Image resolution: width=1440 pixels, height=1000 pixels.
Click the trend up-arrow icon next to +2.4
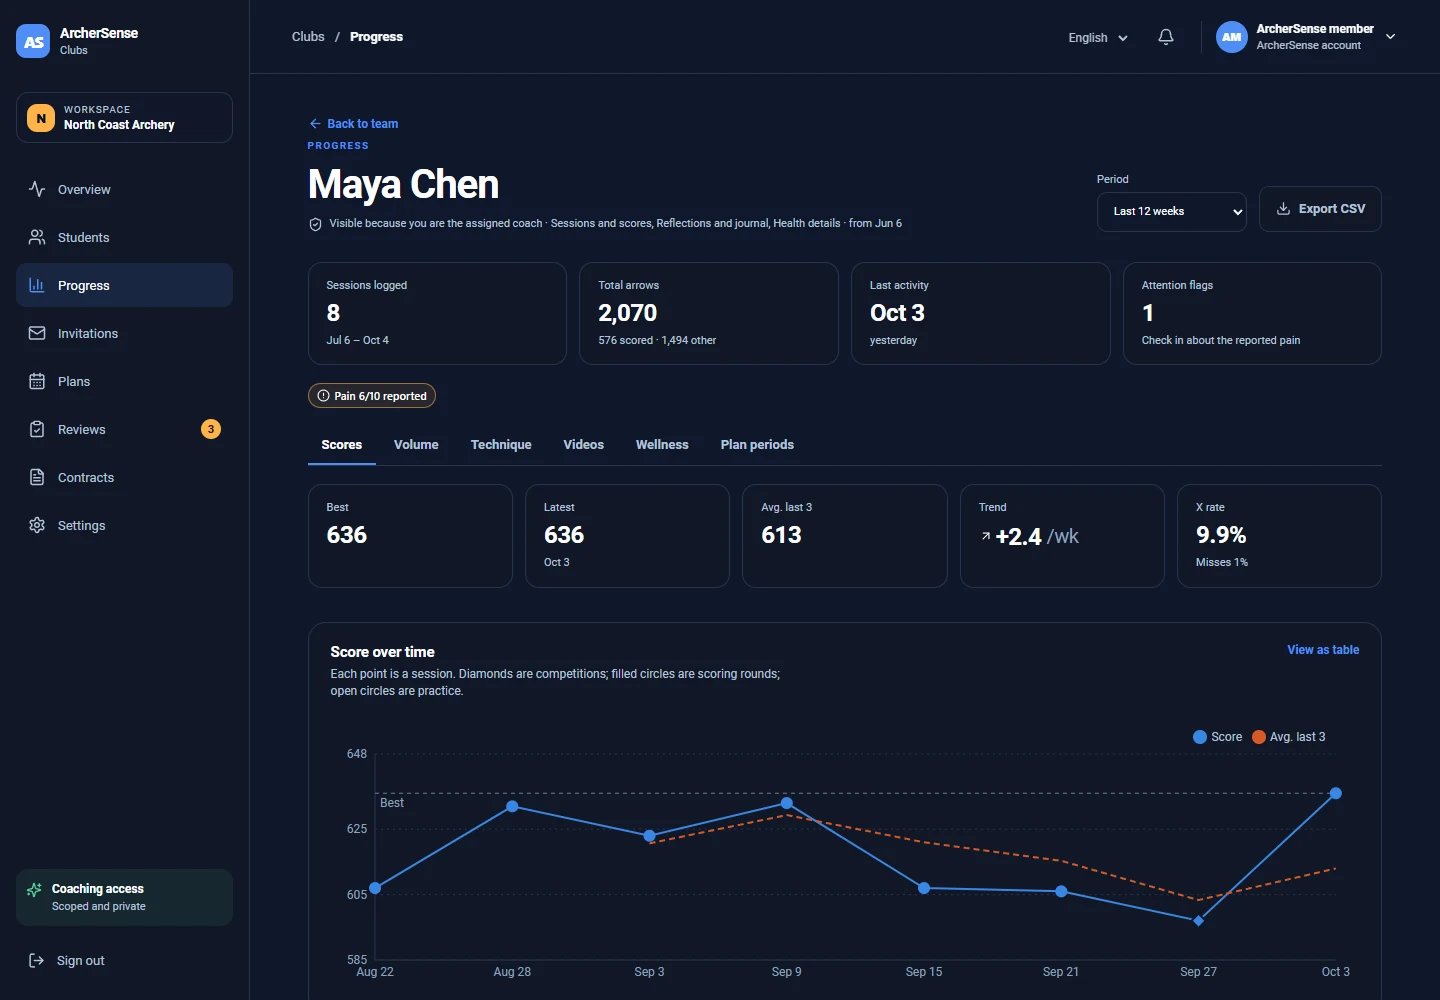[x=986, y=537]
